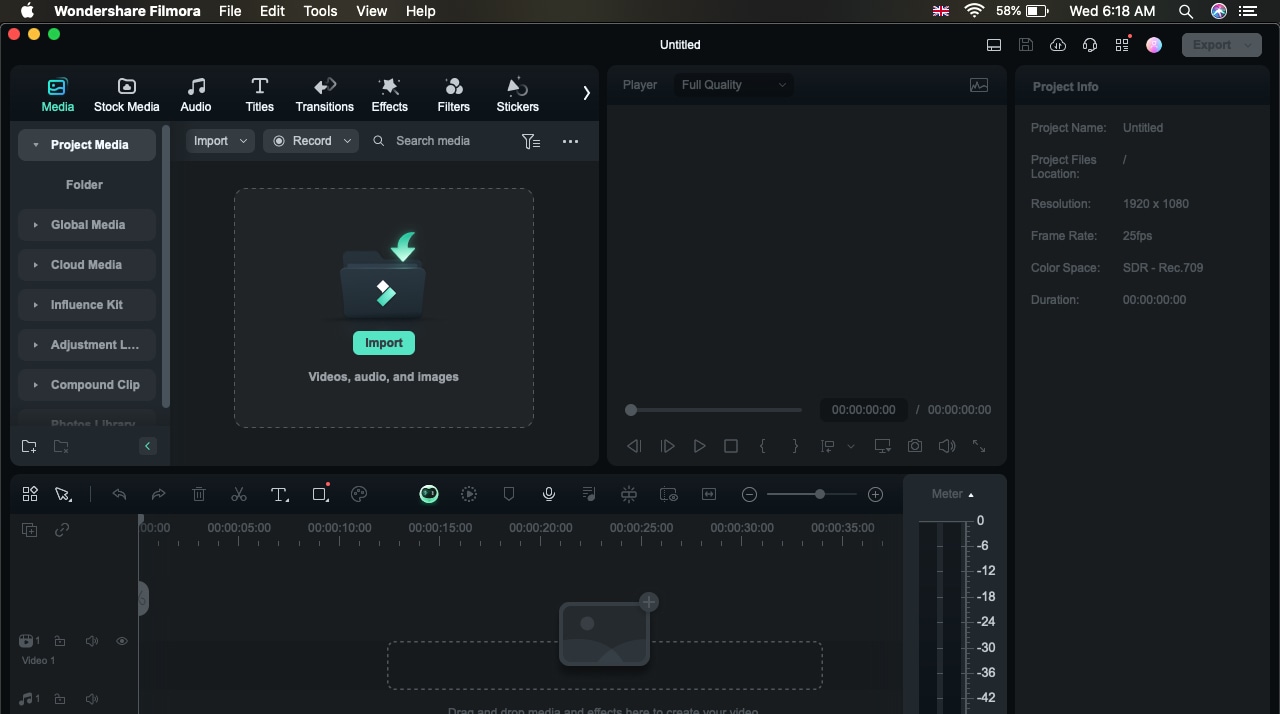Lock the Video 1 track
Viewport: 1280px width, 714px height.
click(x=60, y=641)
